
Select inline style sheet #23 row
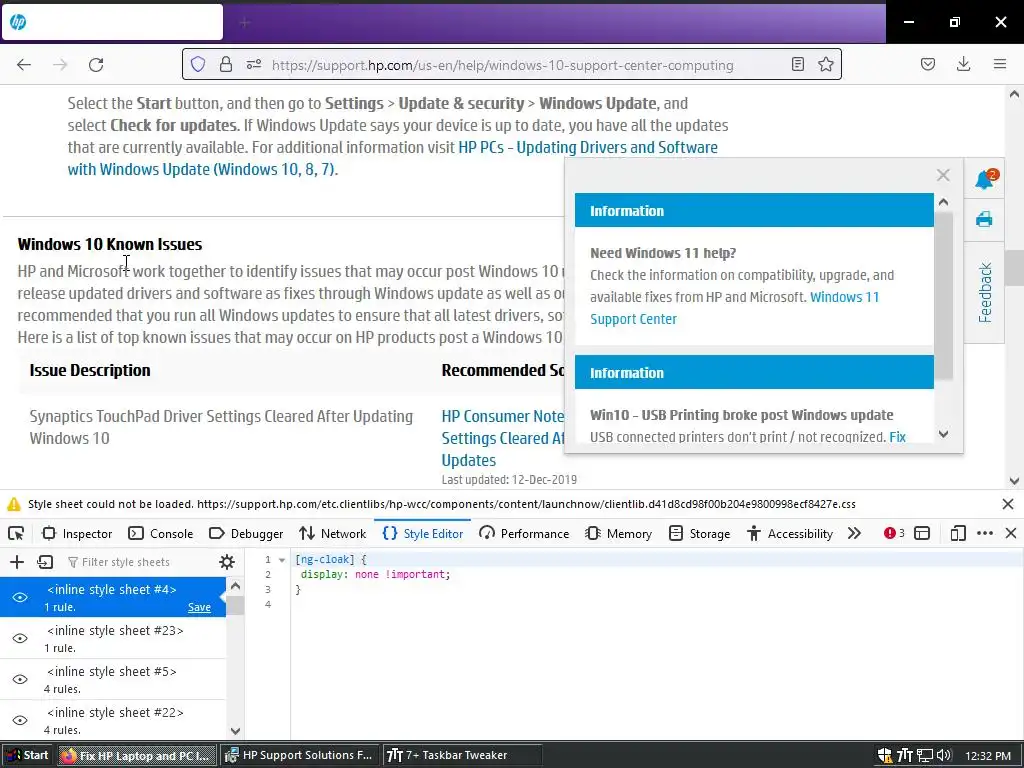pyautogui.click(x=113, y=639)
